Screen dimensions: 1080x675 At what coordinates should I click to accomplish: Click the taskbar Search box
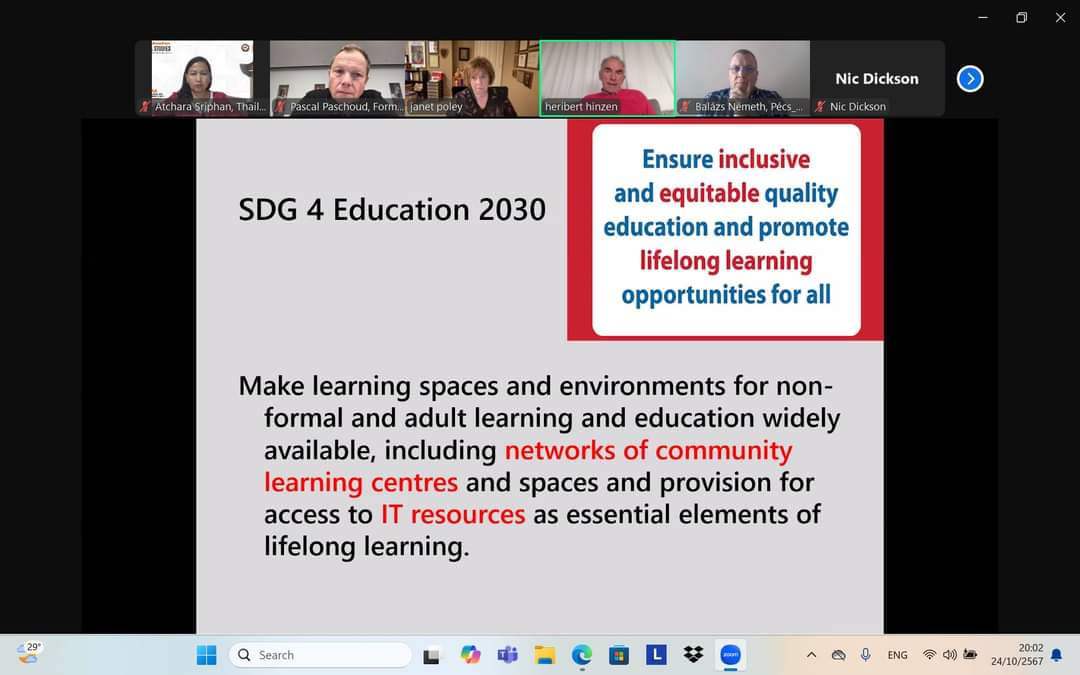[x=320, y=655]
